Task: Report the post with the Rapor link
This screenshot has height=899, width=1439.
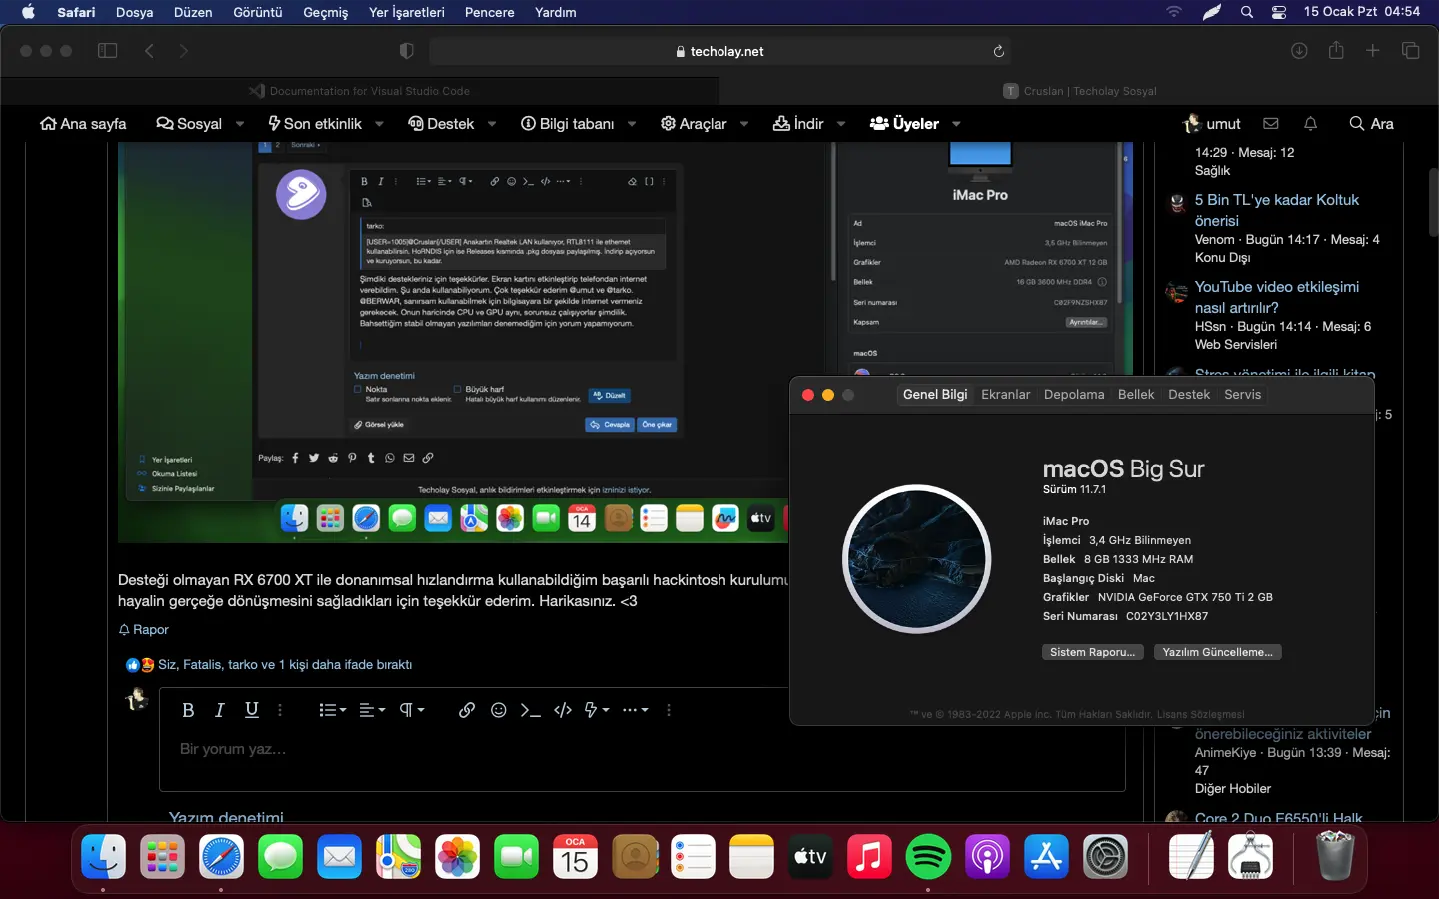Action: [144, 630]
